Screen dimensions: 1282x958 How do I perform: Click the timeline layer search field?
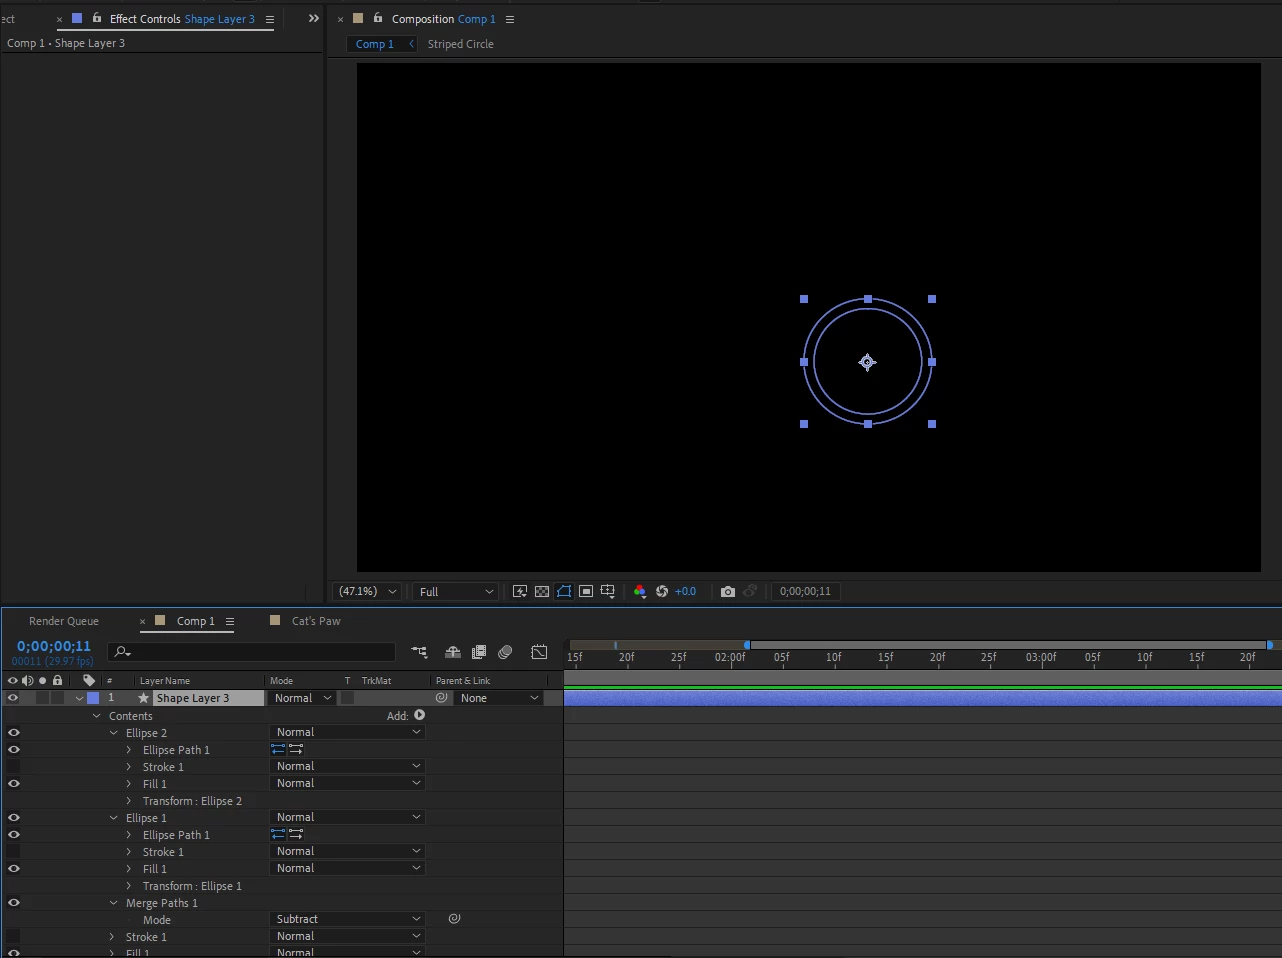(x=252, y=652)
